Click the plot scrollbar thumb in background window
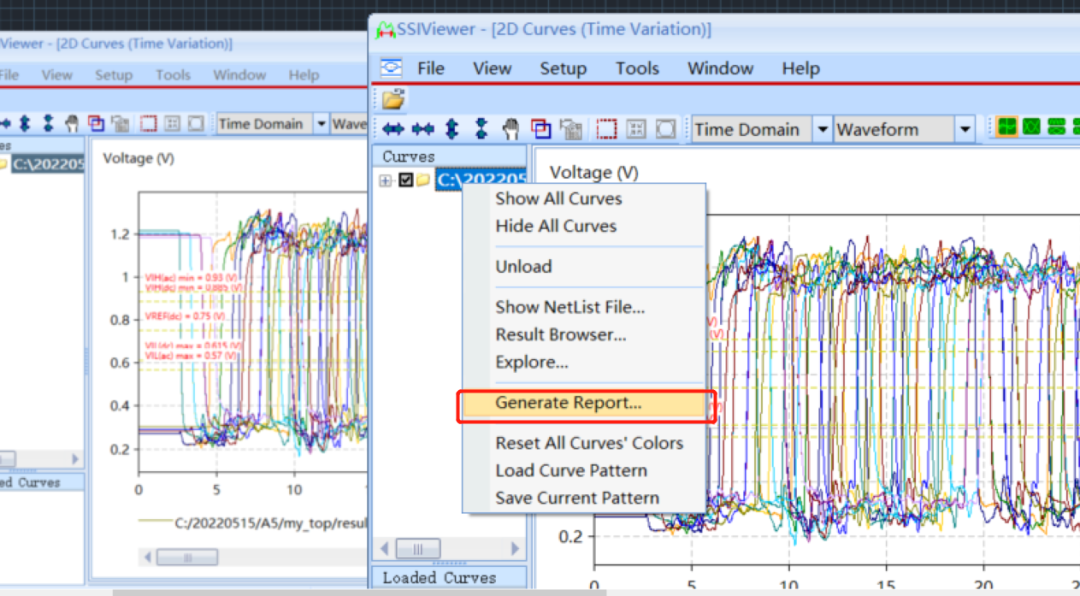The width and height of the screenshot is (1080, 596). click(187, 557)
